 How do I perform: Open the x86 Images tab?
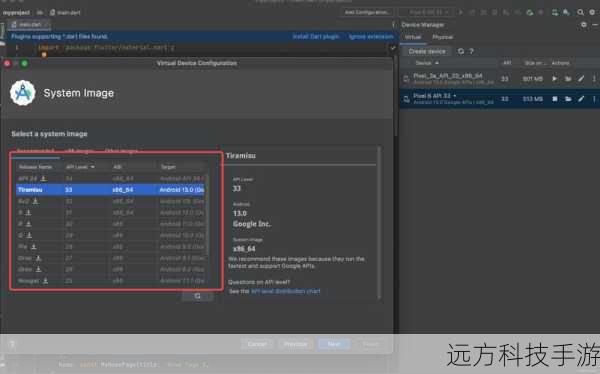[79, 151]
